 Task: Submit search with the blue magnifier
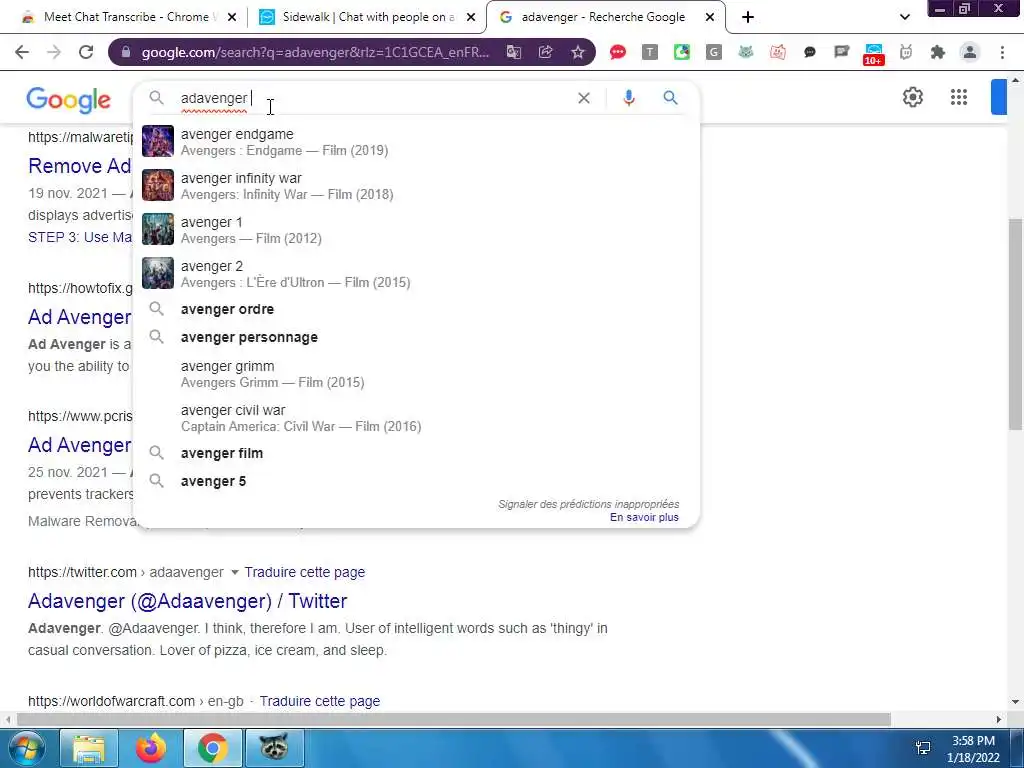tap(670, 98)
